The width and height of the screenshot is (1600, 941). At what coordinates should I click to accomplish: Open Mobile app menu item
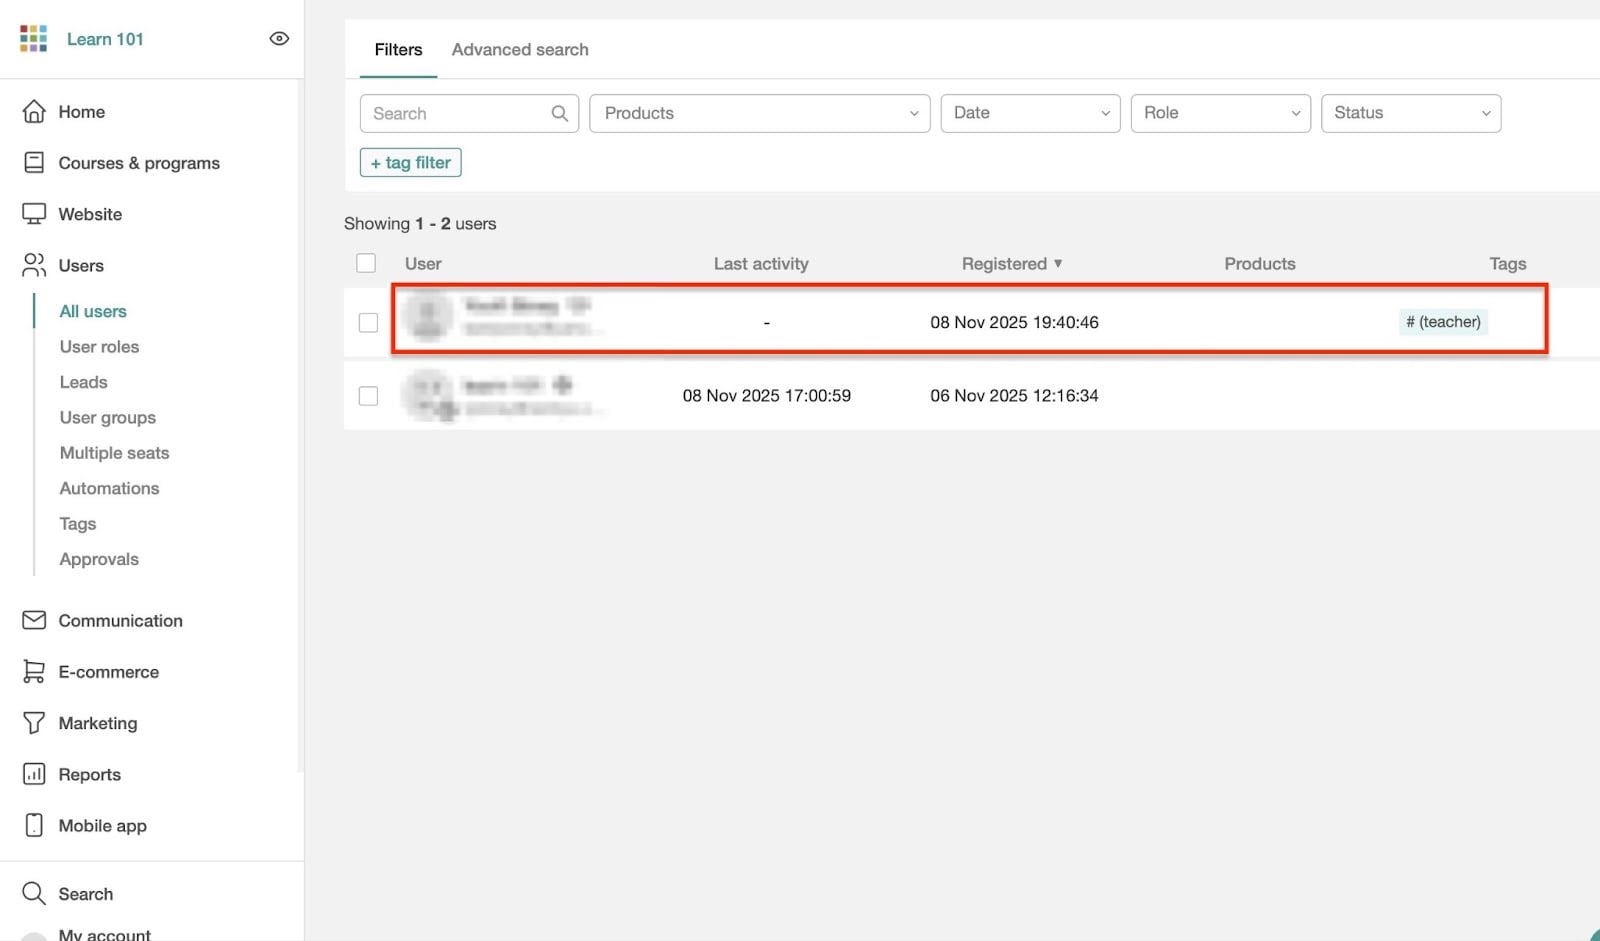[102, 826]
